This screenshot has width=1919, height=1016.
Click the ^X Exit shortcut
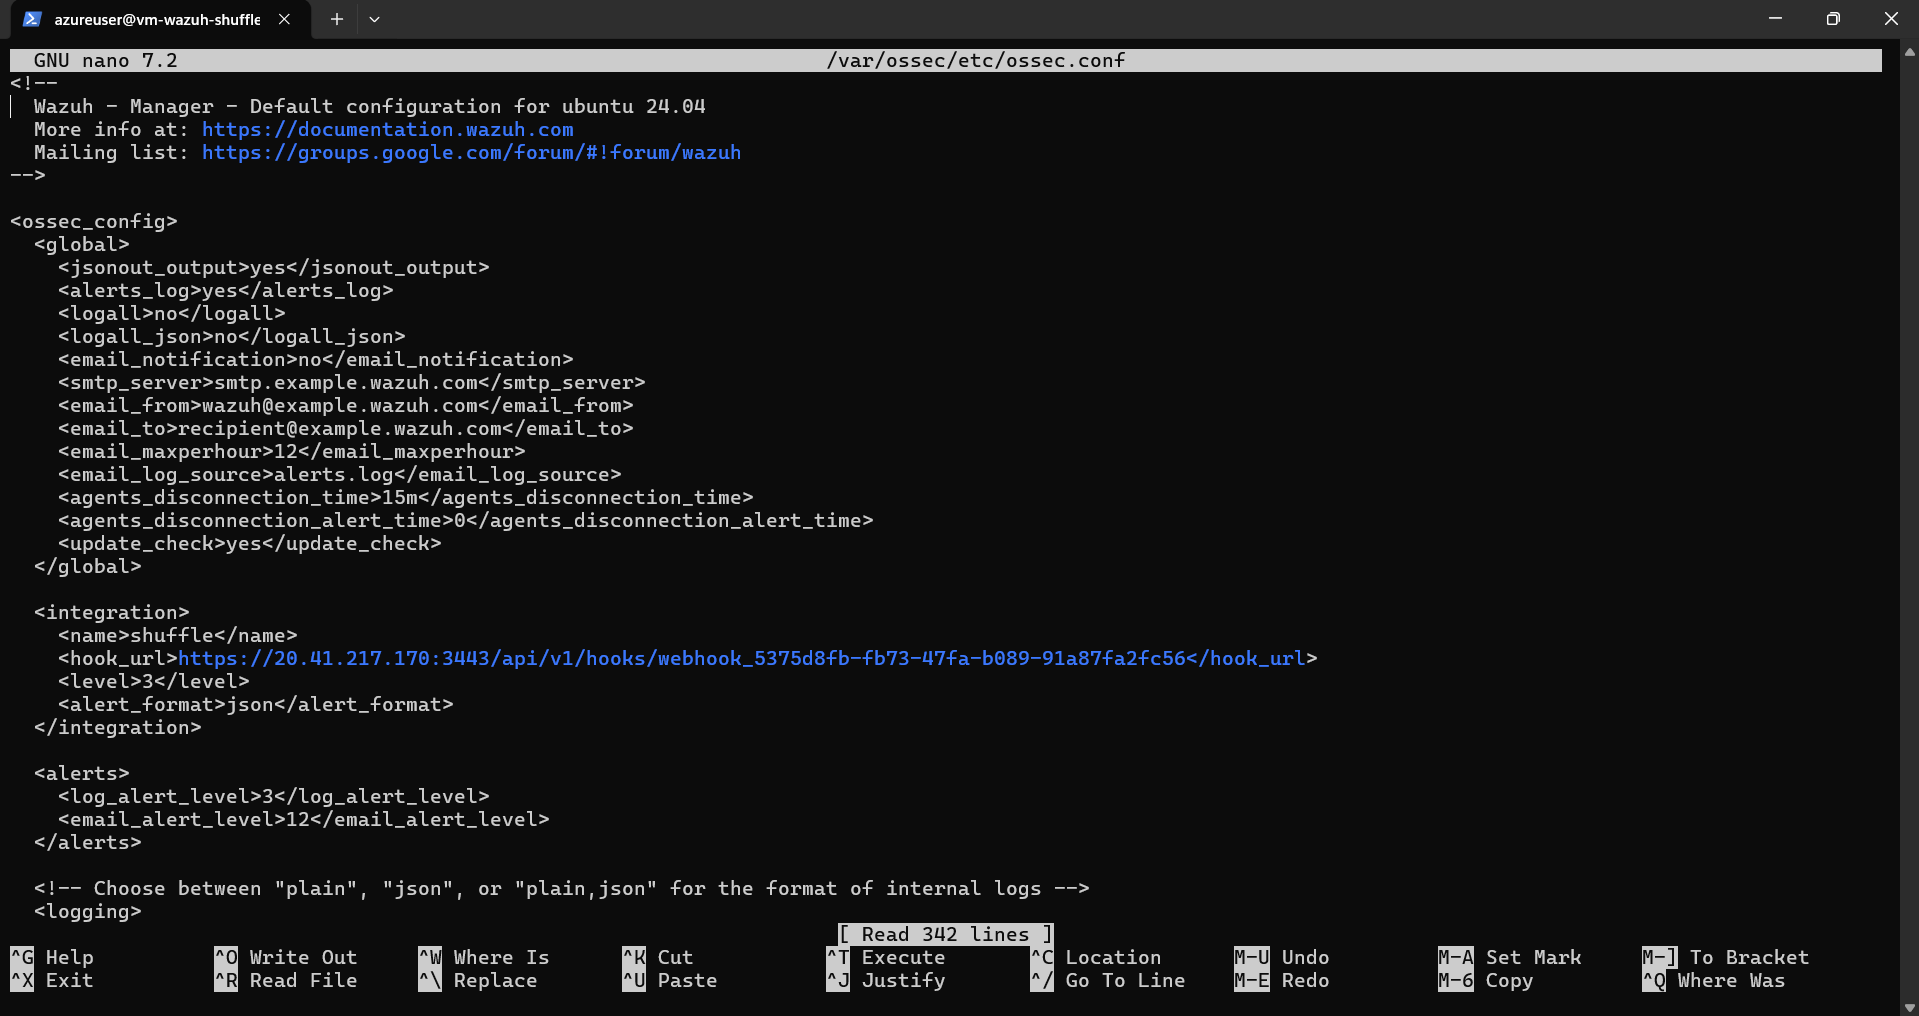[52, 980]
